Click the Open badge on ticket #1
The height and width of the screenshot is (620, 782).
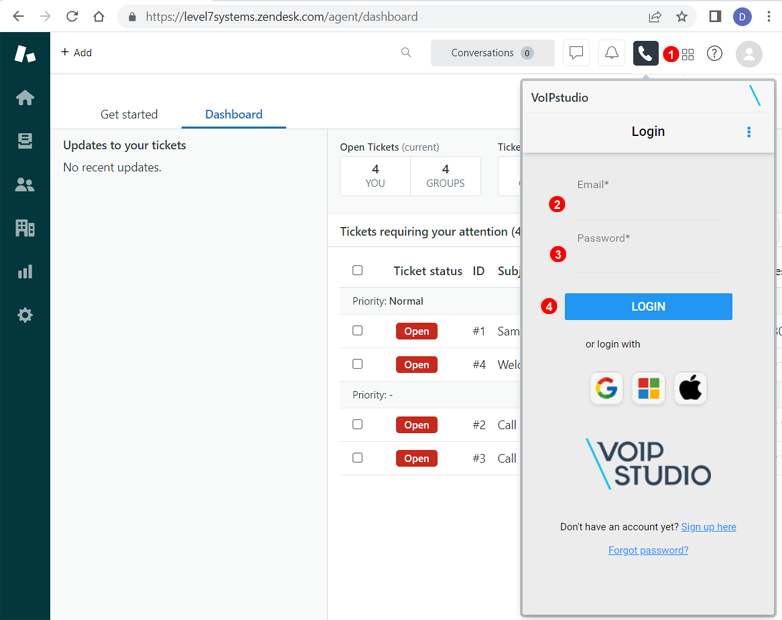pyautogui.click(x=416, y=331)
